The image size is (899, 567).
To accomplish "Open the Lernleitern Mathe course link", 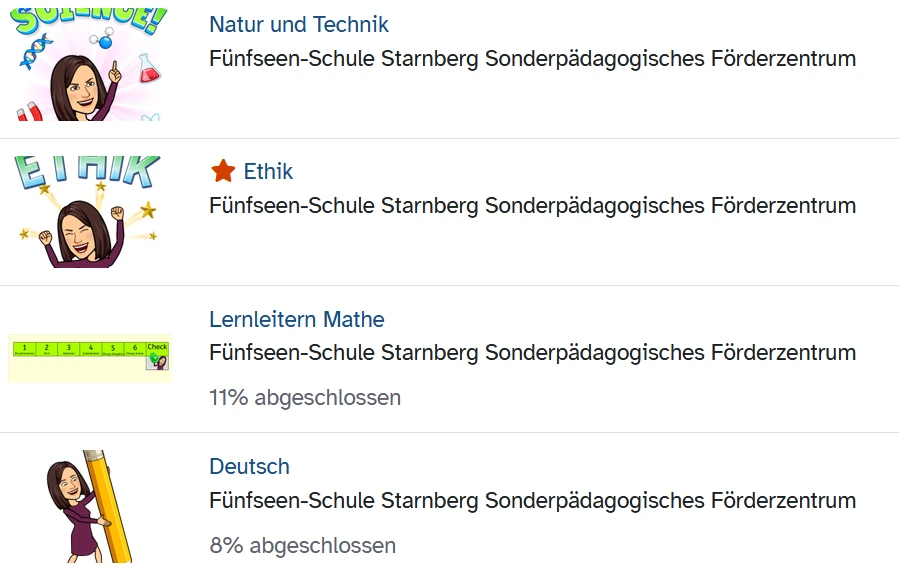I will pos(296,320).
